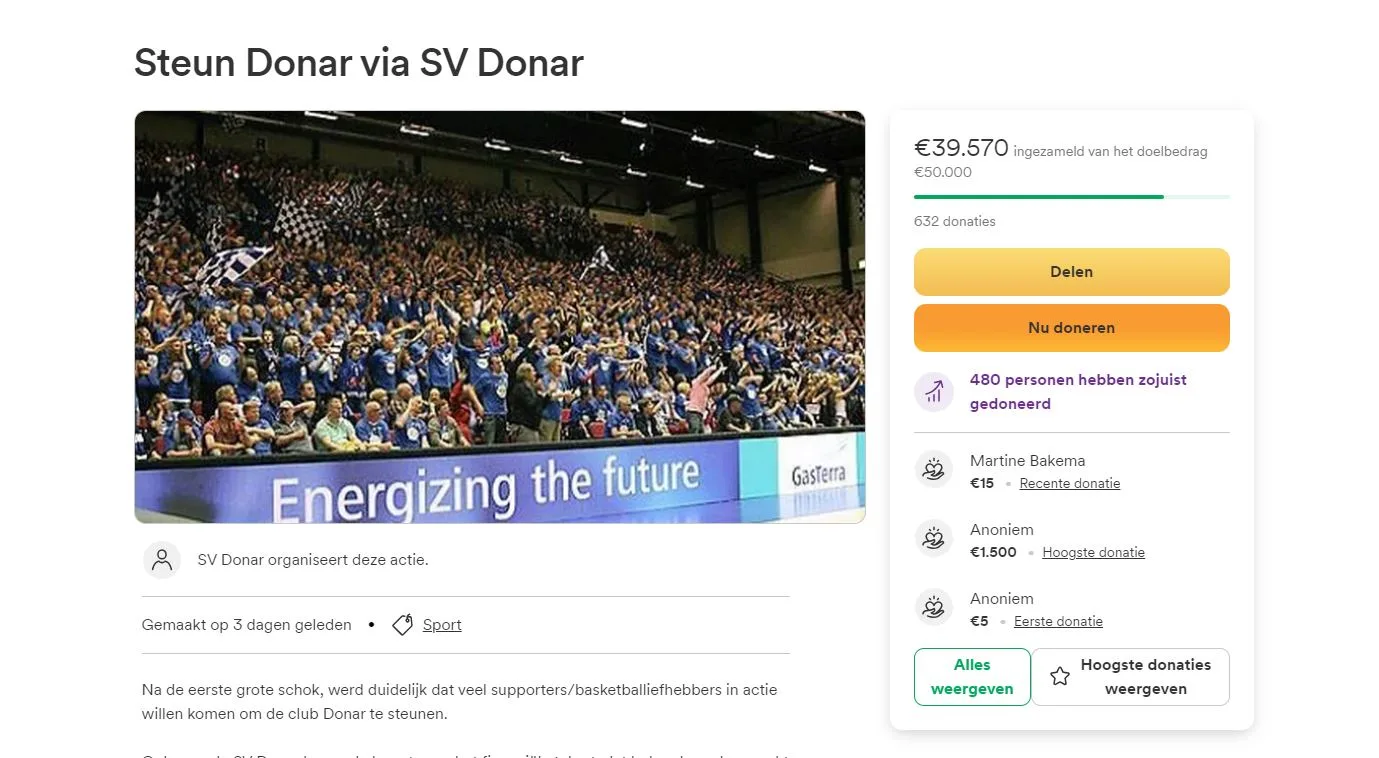The image size is (1379, 758).
Task: Click the donation icon next to €1.500
Action: 933,538
